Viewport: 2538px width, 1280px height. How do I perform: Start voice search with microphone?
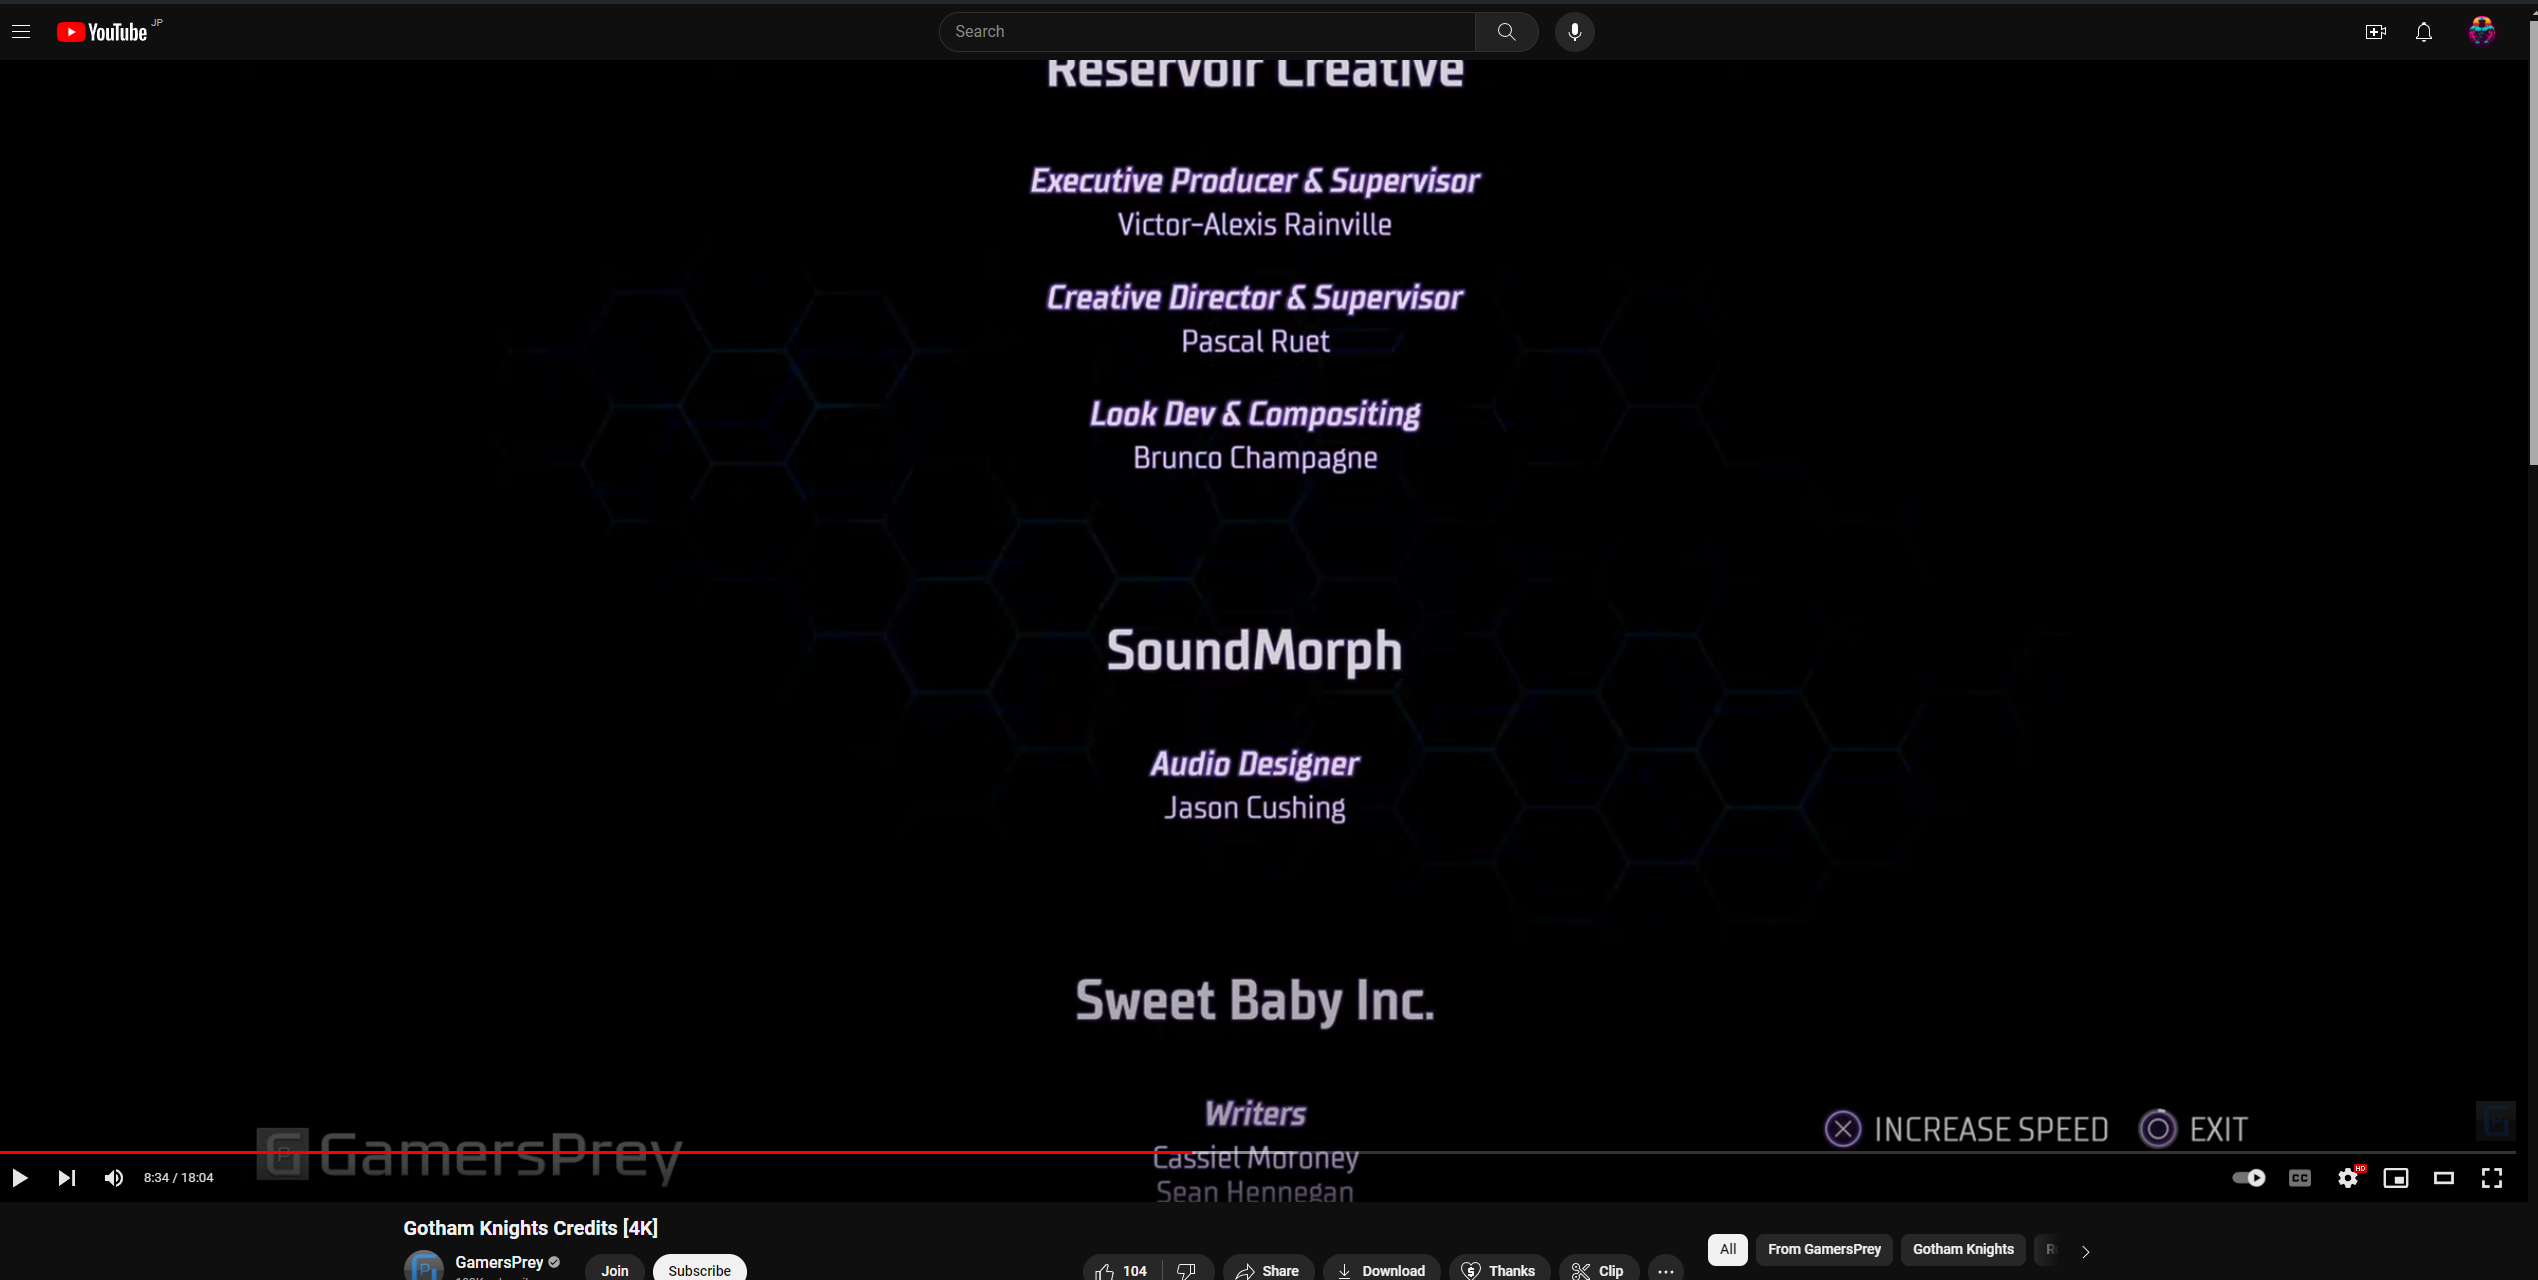coord(1575,32)
